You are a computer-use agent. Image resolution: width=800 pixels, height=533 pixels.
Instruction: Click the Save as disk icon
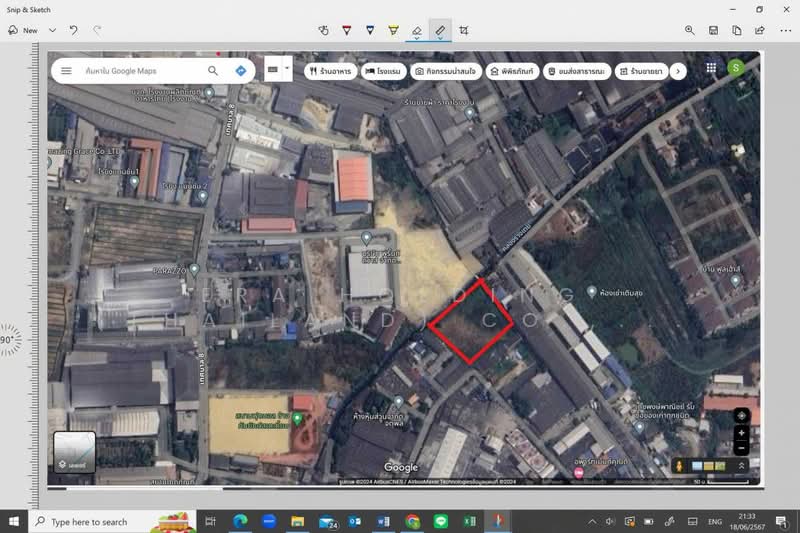click(x=713, y=31)
